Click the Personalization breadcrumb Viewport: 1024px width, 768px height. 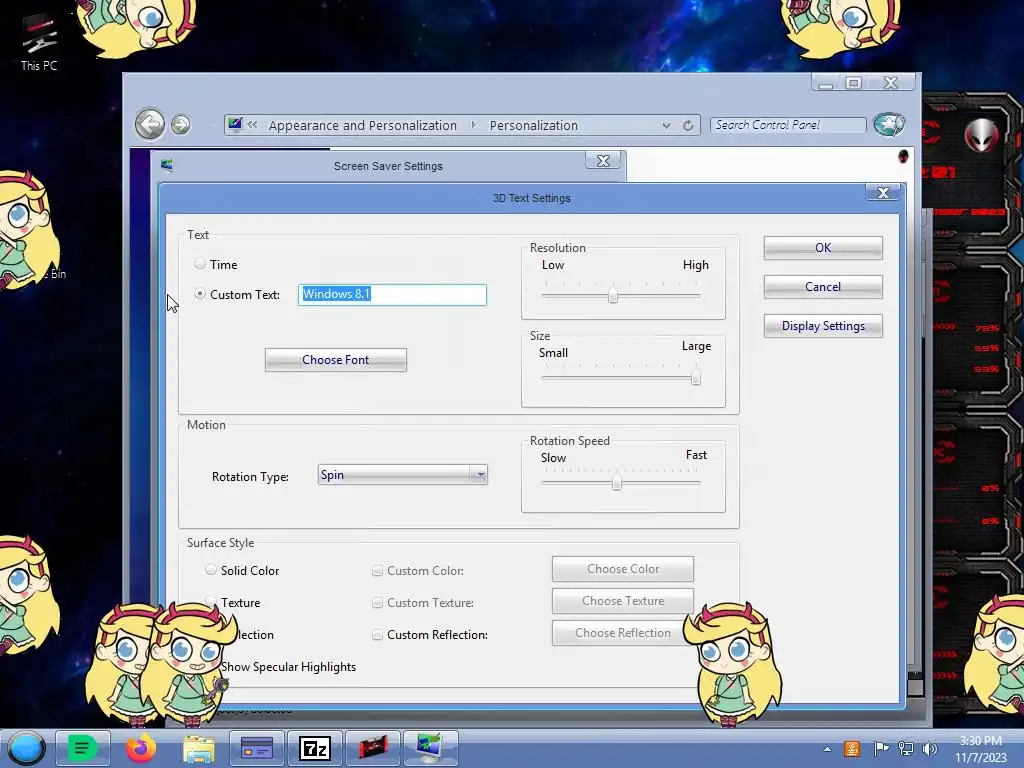point(534,125)
